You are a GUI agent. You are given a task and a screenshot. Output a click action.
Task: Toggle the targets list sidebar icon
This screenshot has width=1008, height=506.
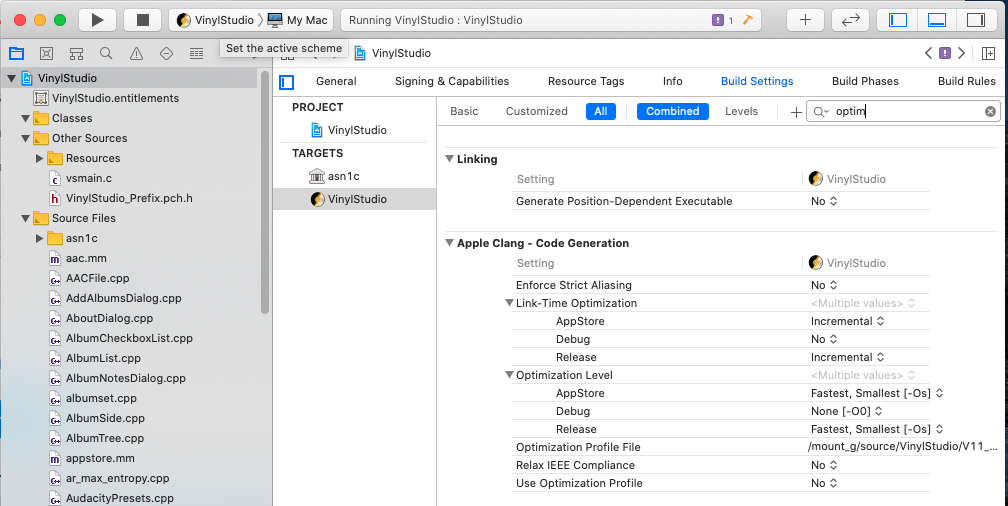pyautogui.click(x=287, y=82)
